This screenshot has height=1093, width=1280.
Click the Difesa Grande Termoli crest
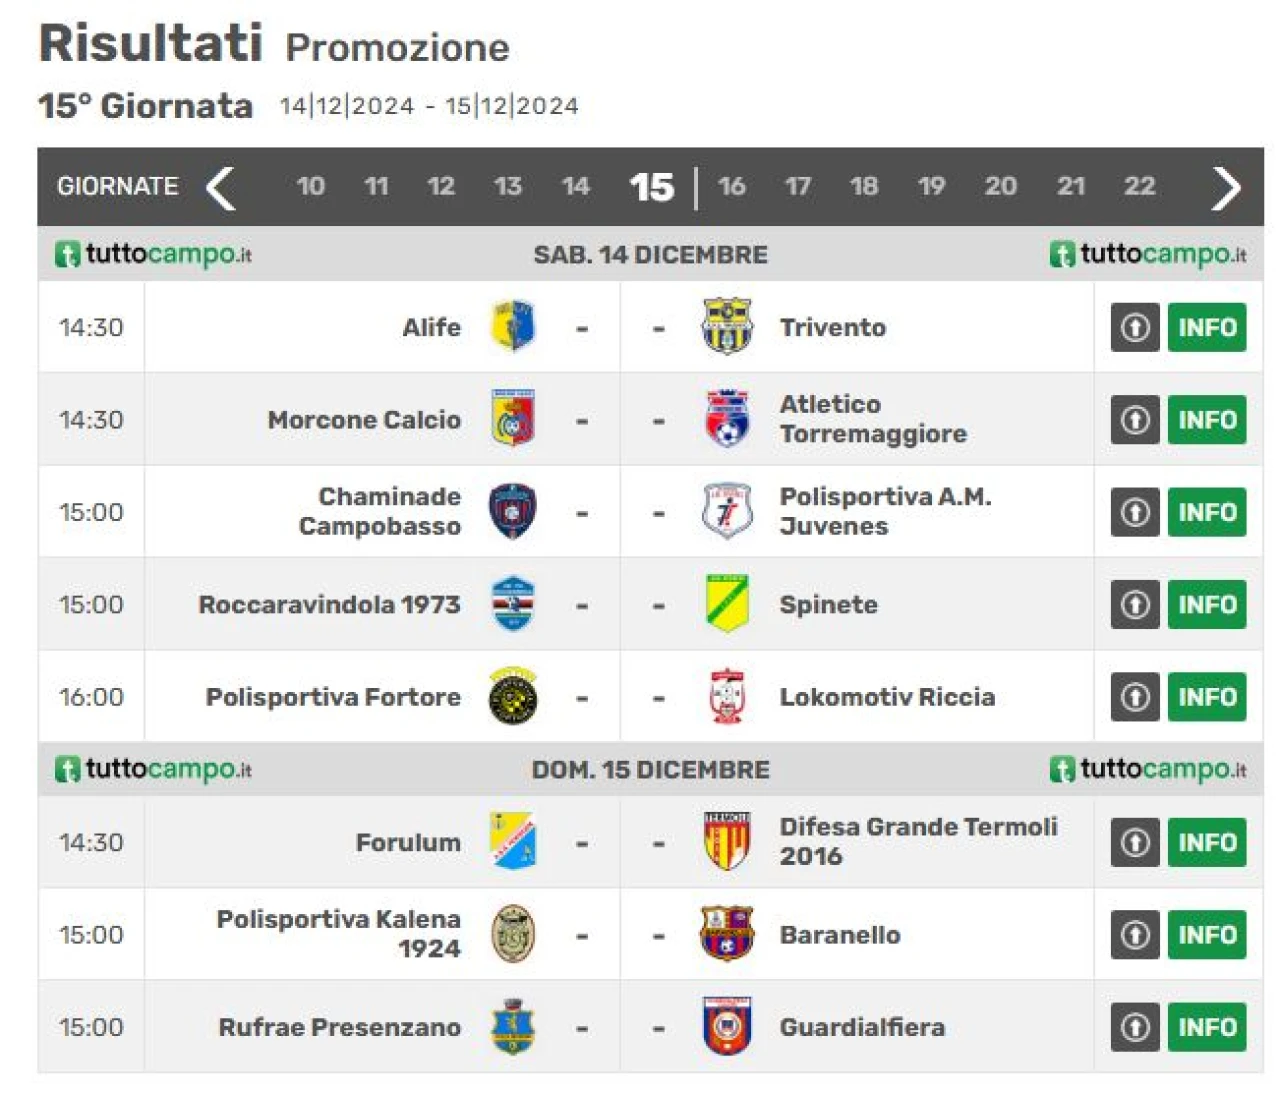(727, 841)
